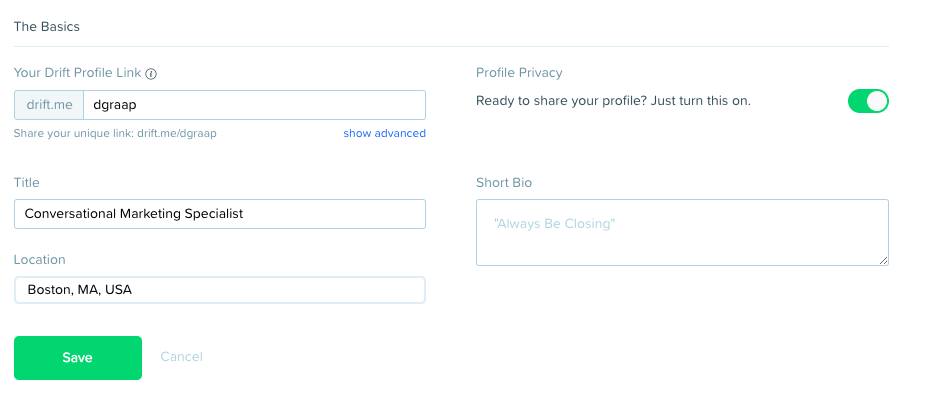The image size is (933, 406).
Task: Click into the Title input field
Action: pyautogui.click(x=220, y=214)
